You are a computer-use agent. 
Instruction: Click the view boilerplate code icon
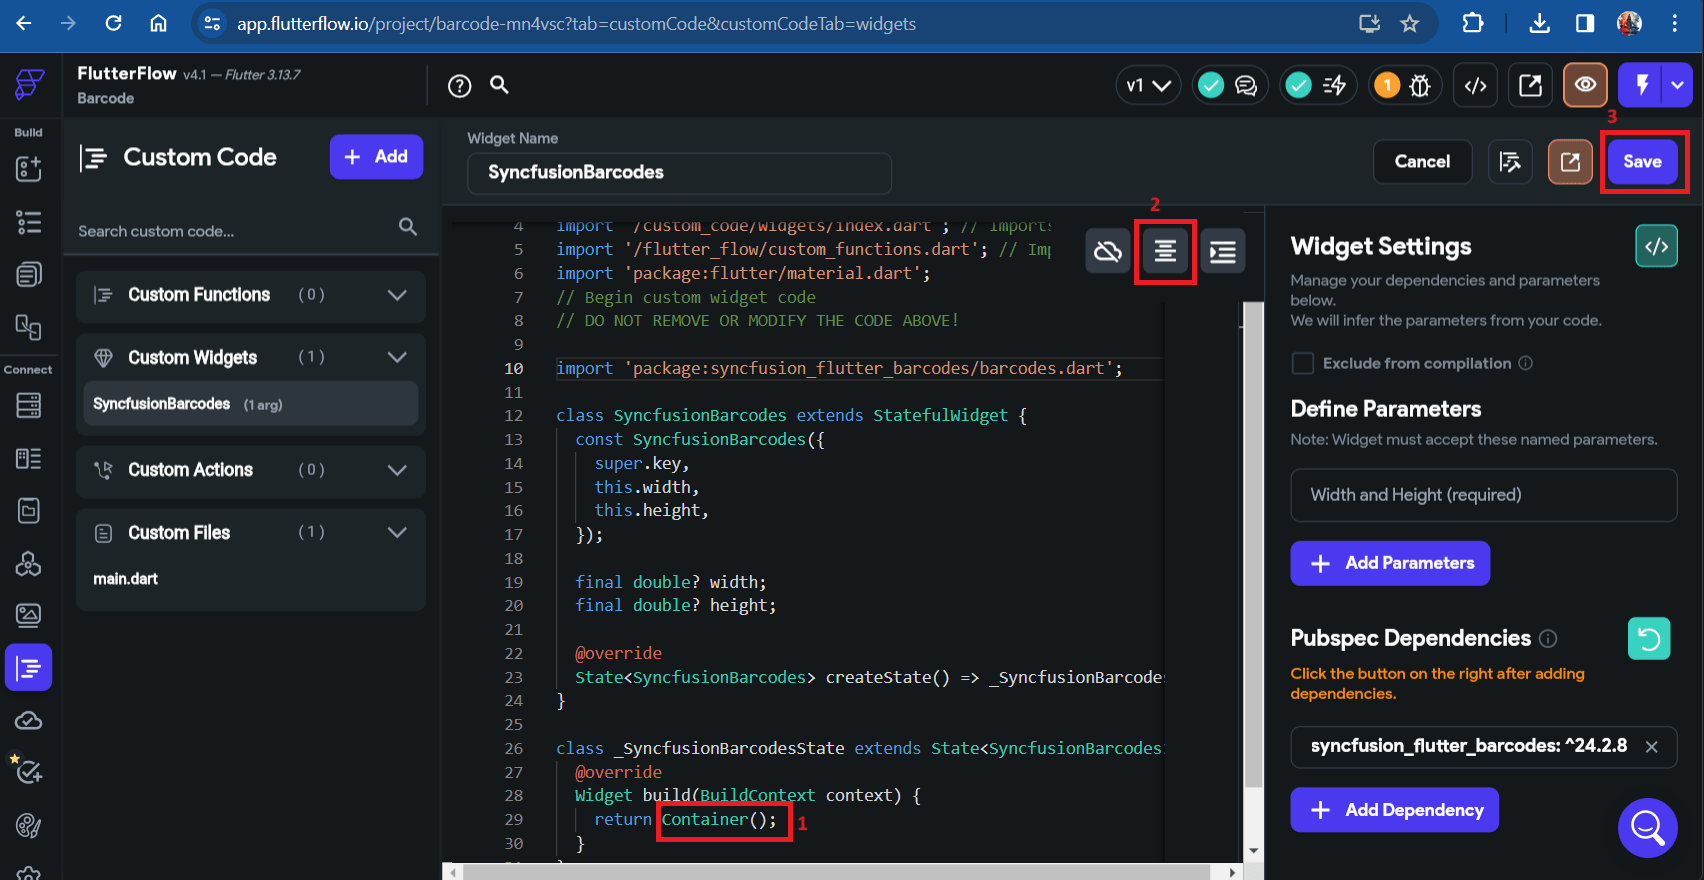[x=1656, y=246]
